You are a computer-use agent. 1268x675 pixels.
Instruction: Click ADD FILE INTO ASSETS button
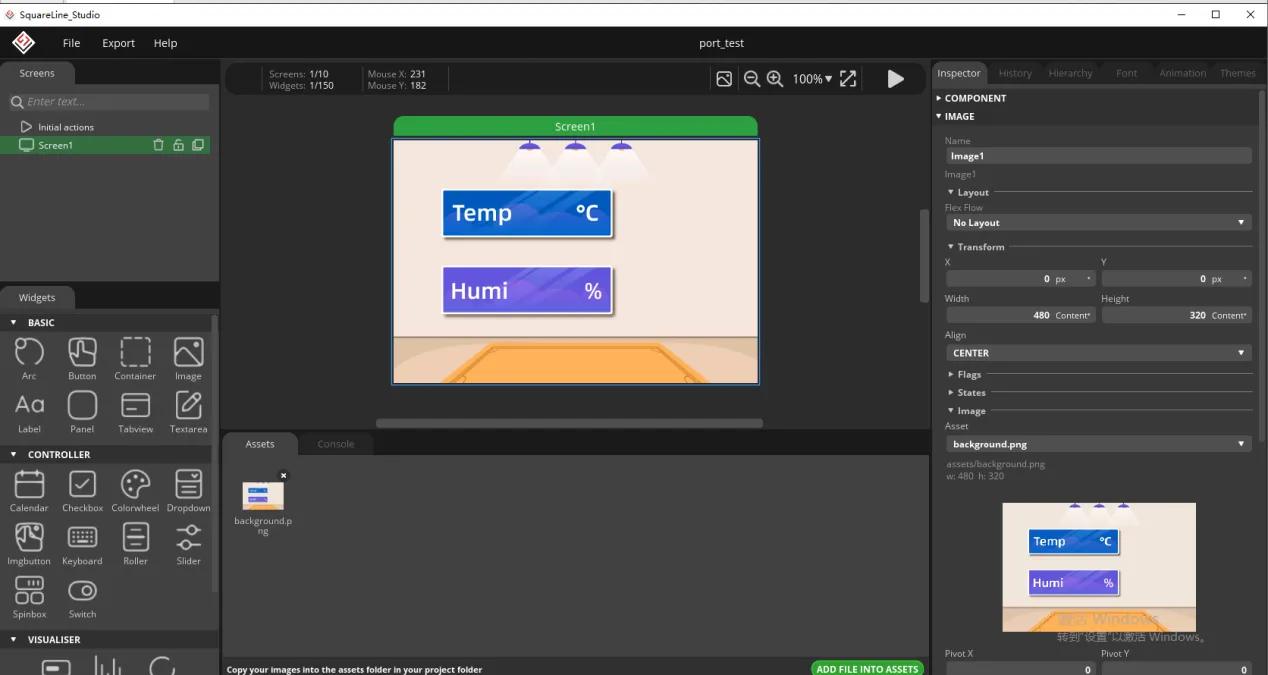pos(866,669)
